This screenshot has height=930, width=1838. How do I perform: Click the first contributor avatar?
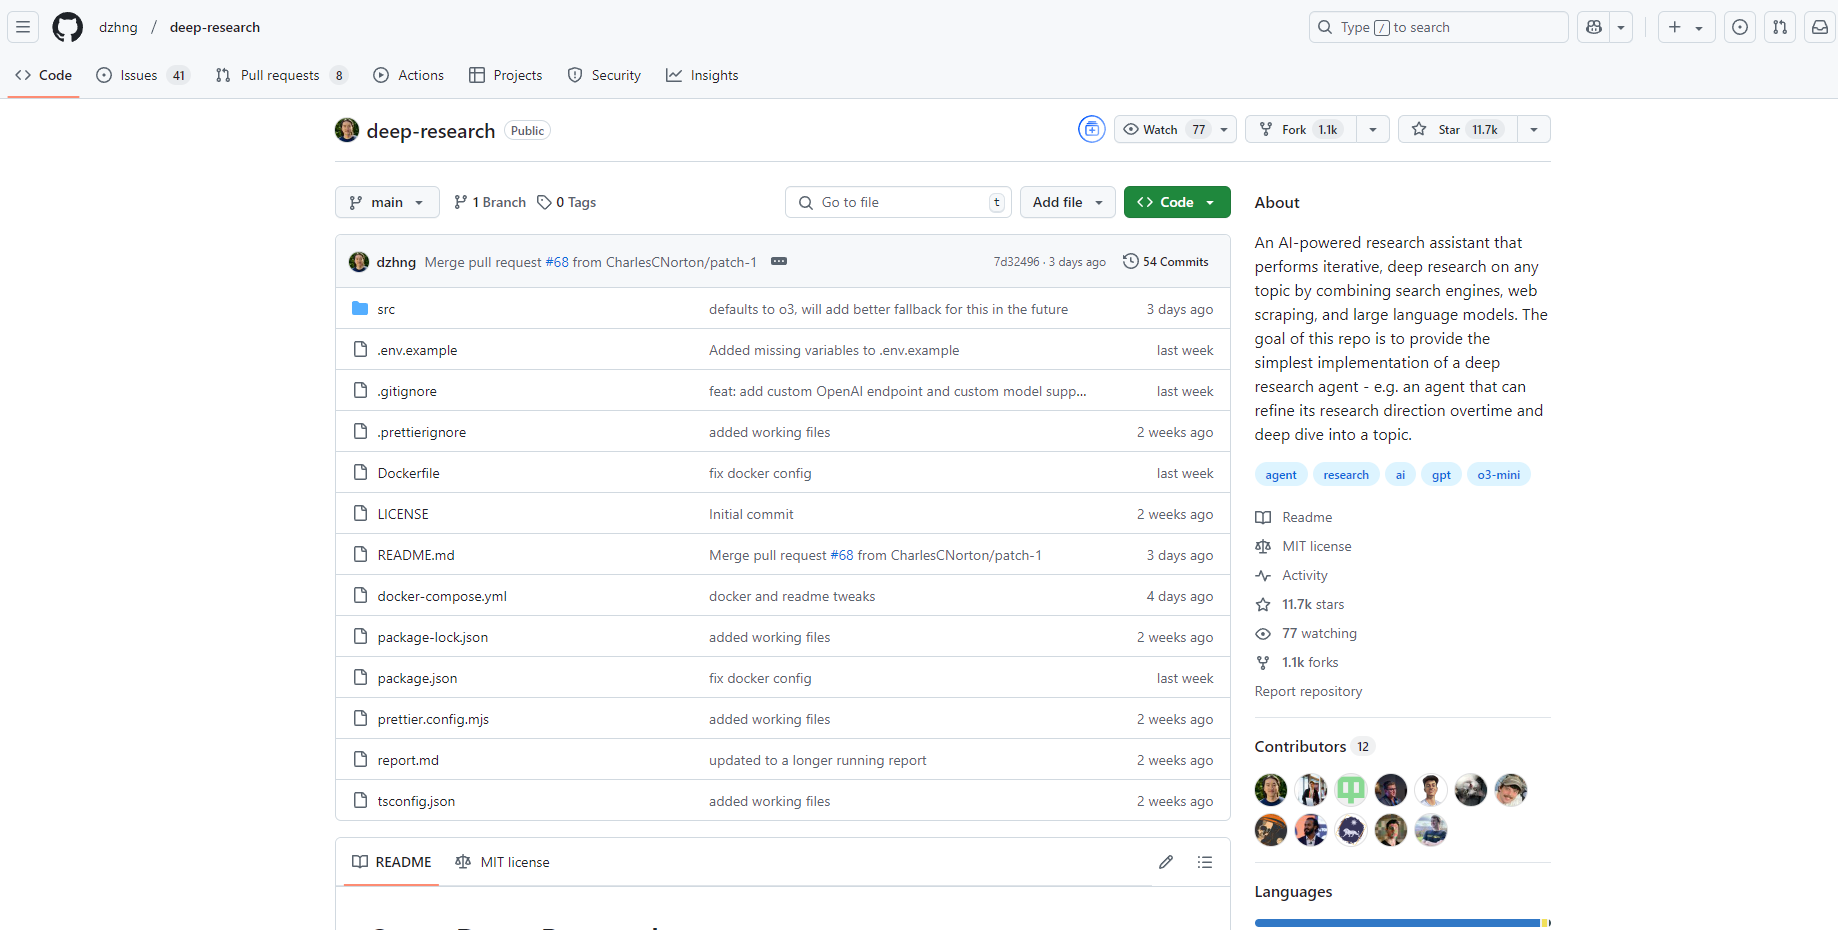tap(1271, 790)
